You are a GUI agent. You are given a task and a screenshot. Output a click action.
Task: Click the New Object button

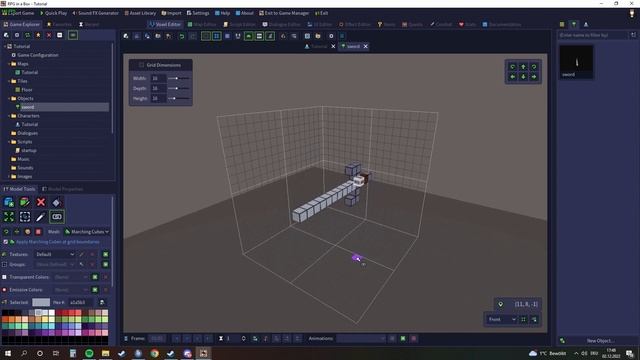click(x=600, y=340)
